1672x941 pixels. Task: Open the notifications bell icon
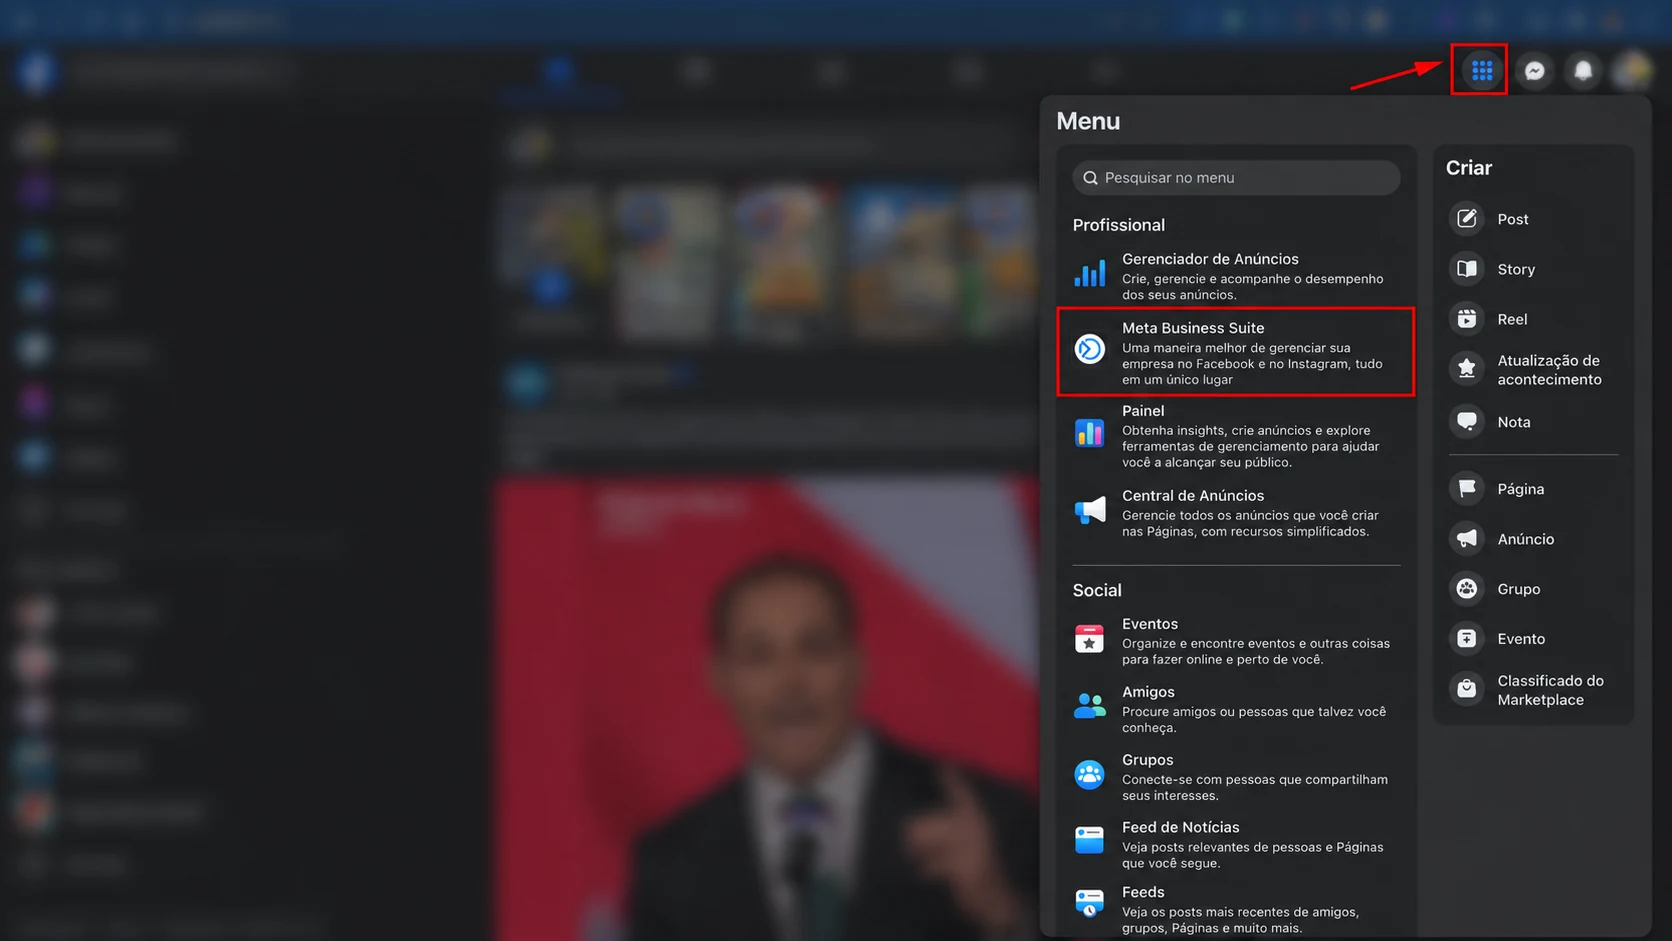(1583, 70)
